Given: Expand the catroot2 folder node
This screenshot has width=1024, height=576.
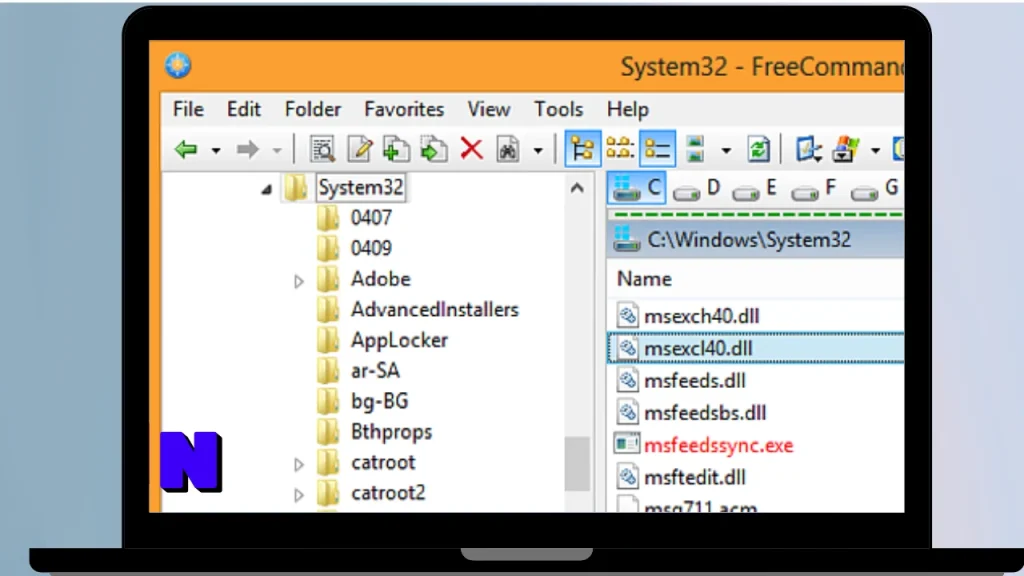Looking at the screenshot, I should coord(298,494).
